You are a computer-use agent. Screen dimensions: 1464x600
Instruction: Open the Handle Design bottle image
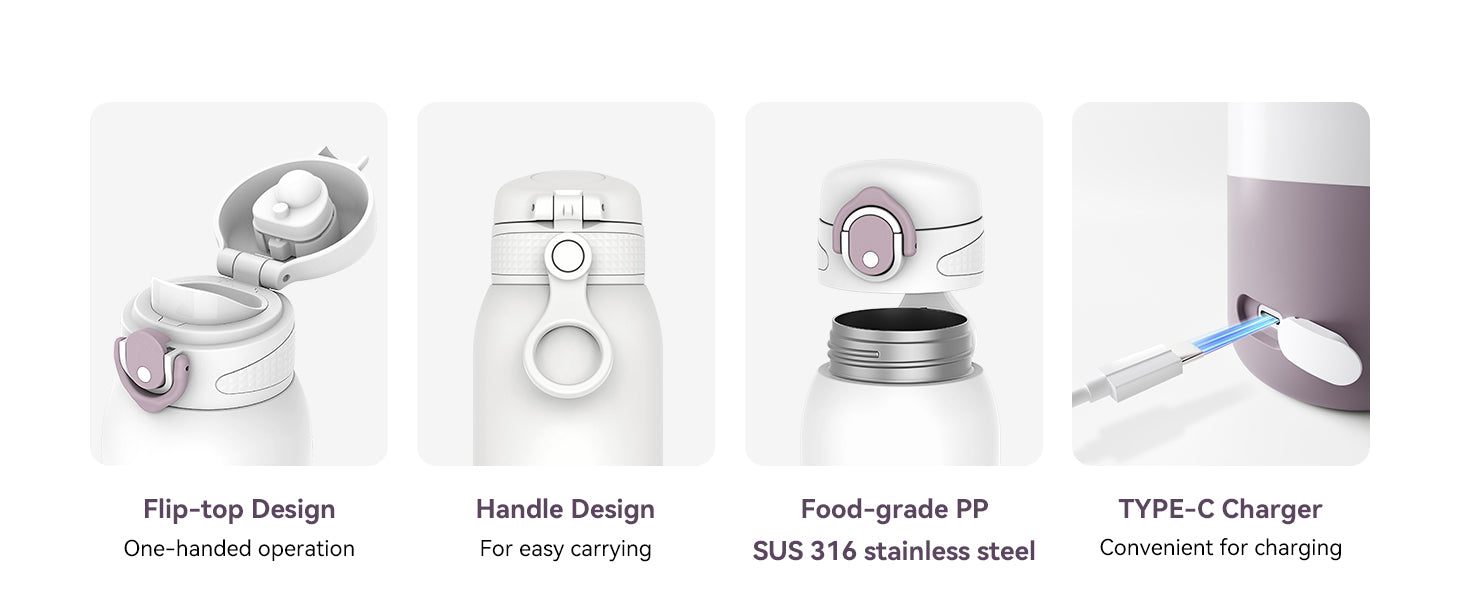point(566,284)
